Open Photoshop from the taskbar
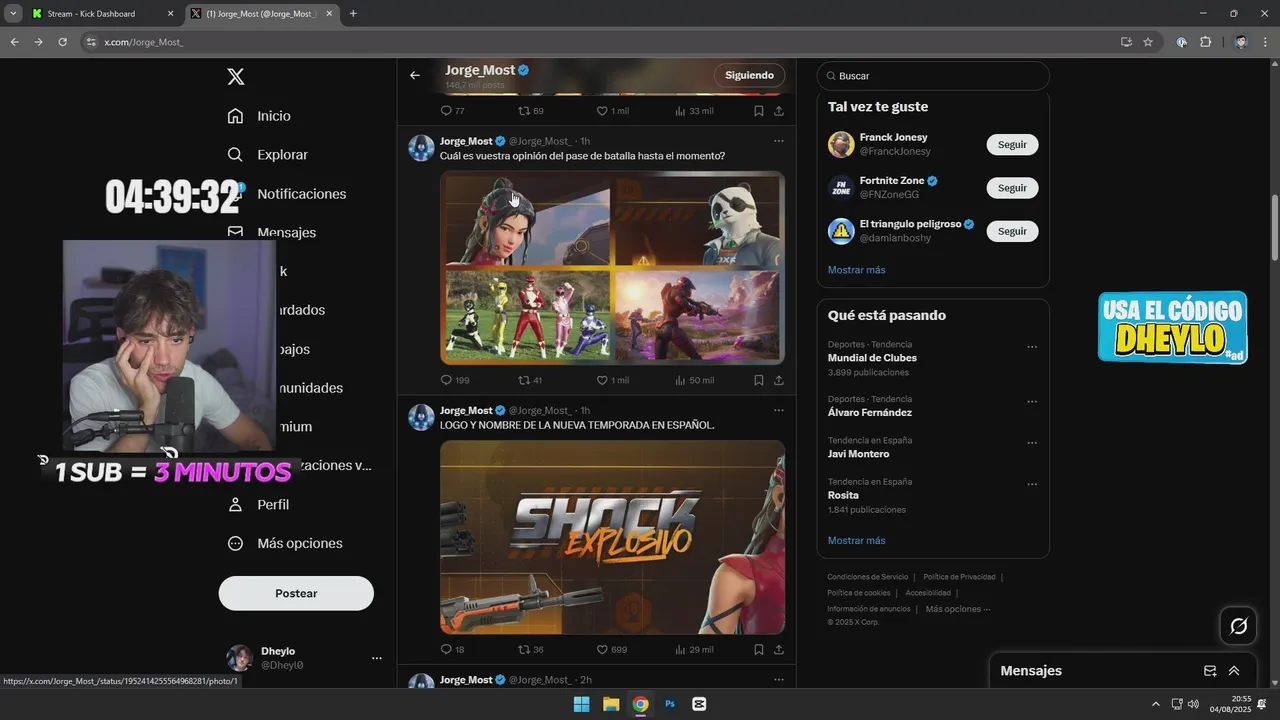1280x720 pixels. point(670,704)
